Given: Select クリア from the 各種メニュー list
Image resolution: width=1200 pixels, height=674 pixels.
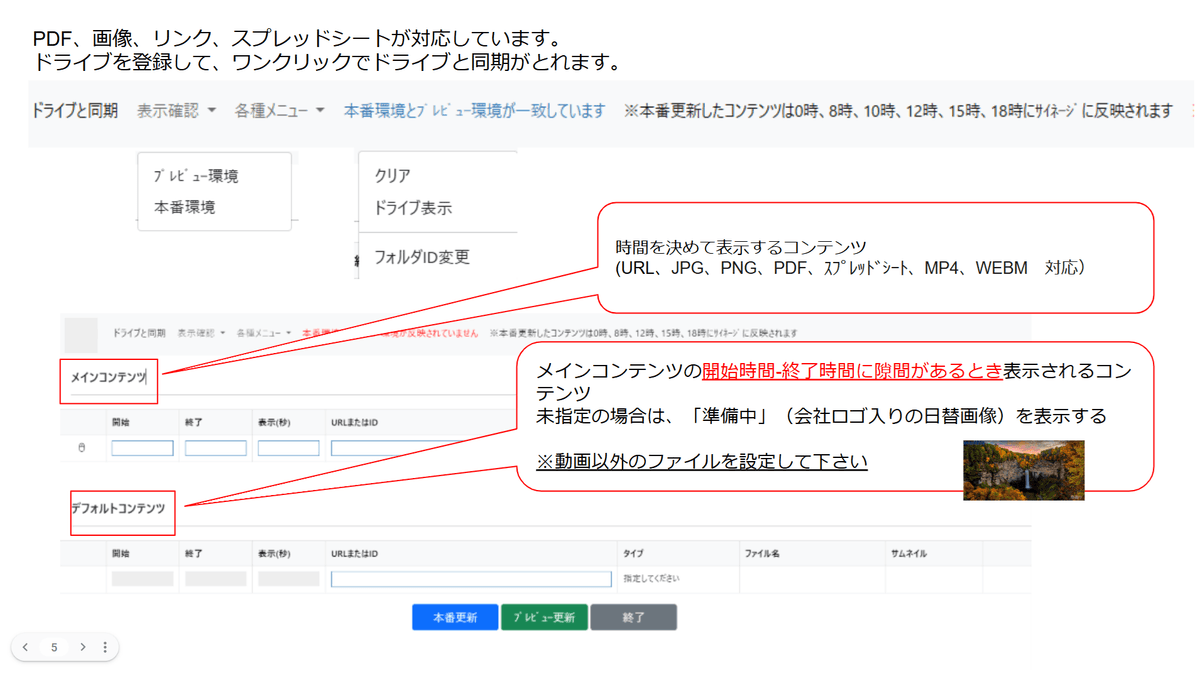Looking at the screenshot, I should click(392, 176).
